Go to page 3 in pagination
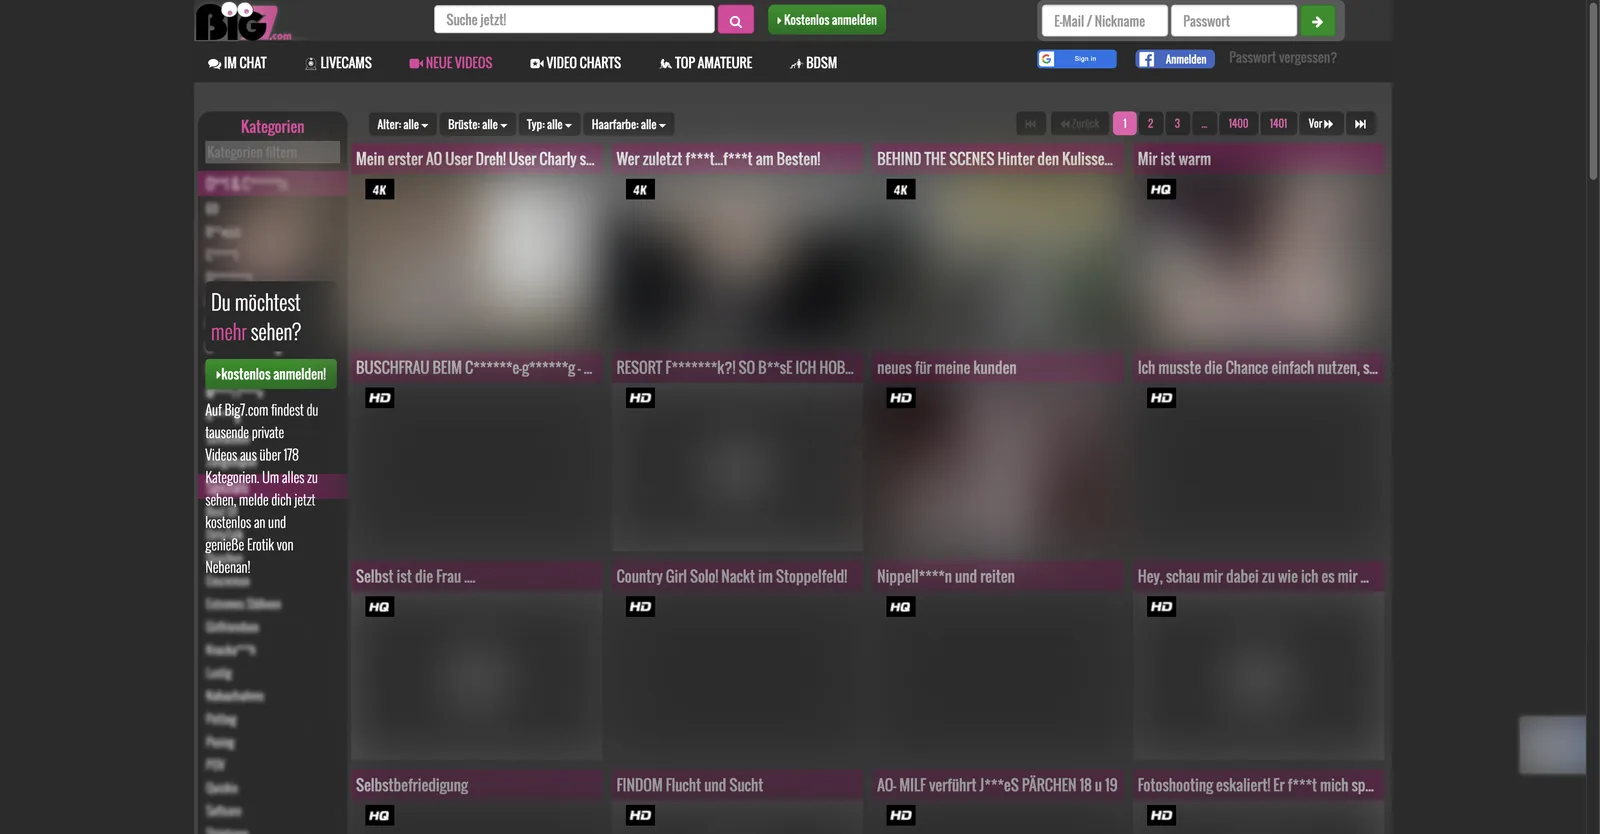 point(1177,124)
